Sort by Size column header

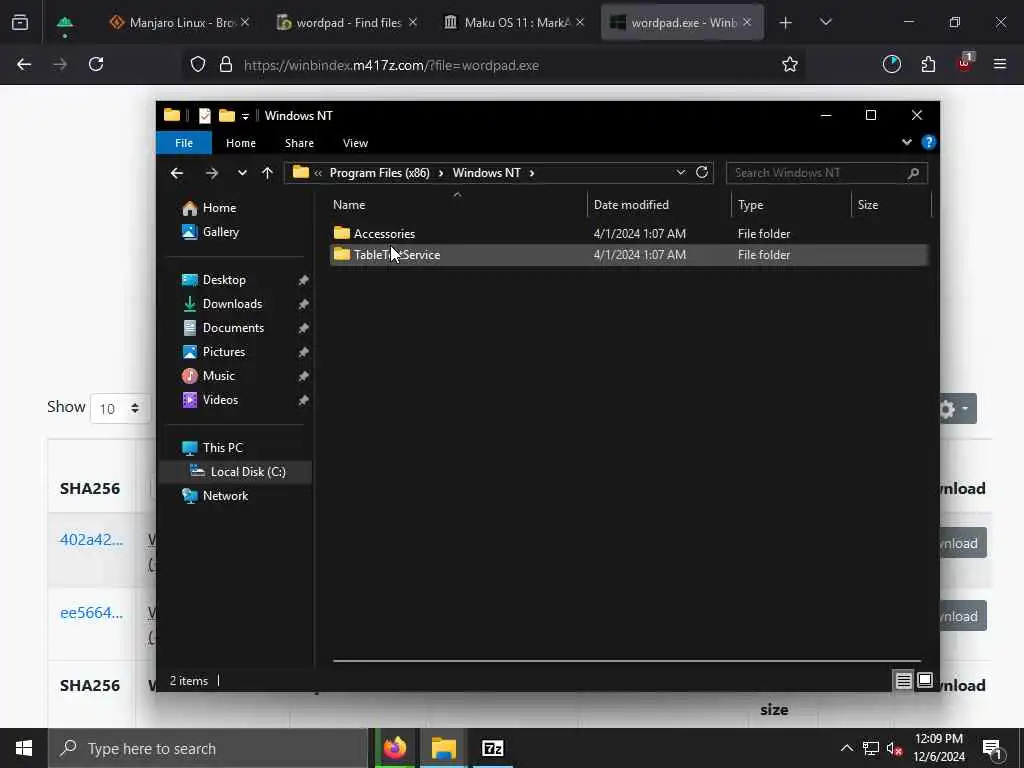(x=891, y=205)
